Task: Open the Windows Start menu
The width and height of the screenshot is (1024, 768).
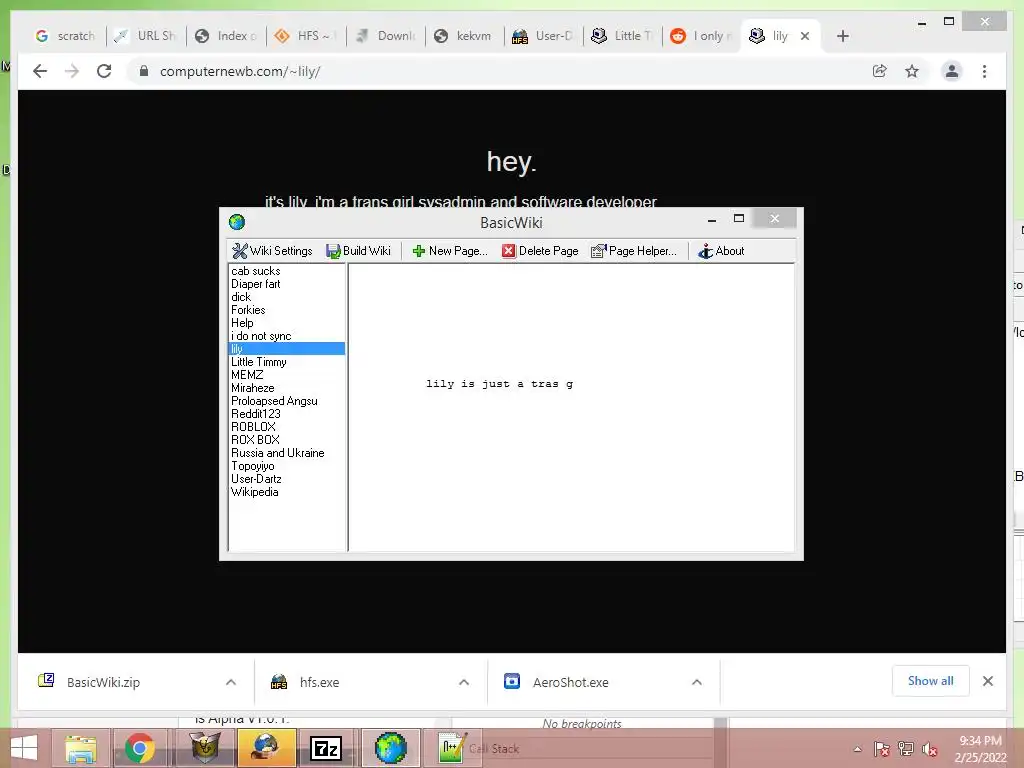Action: (x=24, y=748)
